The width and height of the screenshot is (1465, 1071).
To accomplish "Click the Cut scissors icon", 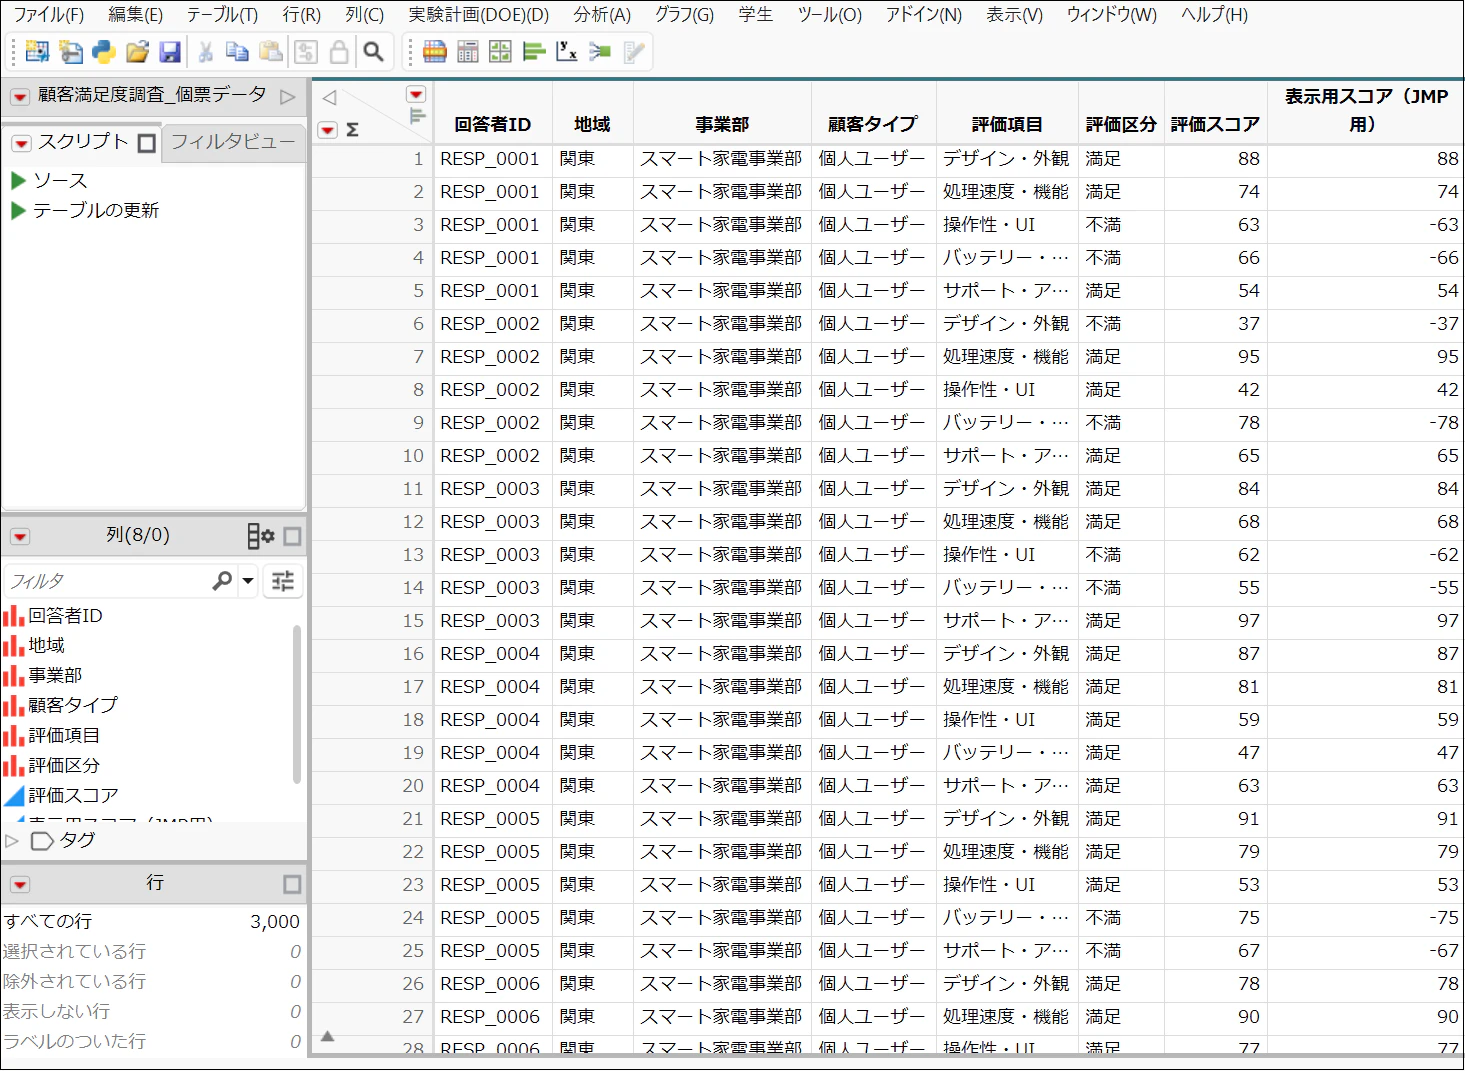I will coord(206,52).
